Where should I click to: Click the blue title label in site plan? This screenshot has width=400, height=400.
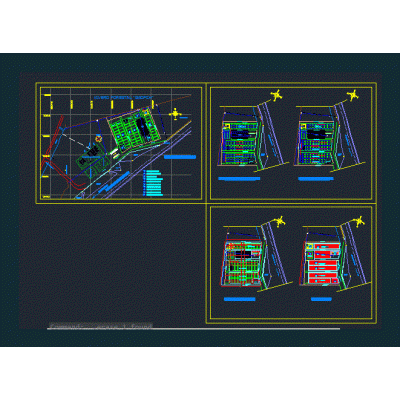(180, 157)
